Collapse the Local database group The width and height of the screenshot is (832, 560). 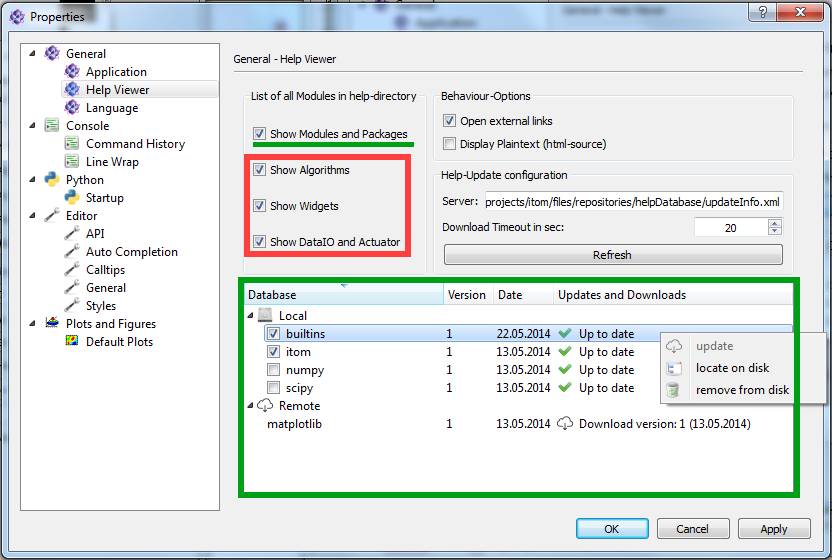point(250,316)
